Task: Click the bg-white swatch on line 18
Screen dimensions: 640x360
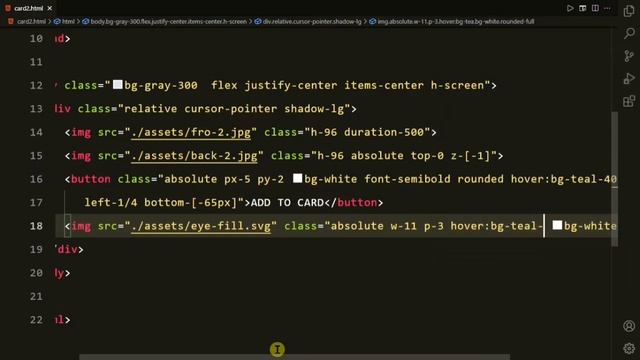Action: click(x=557, y=225)
